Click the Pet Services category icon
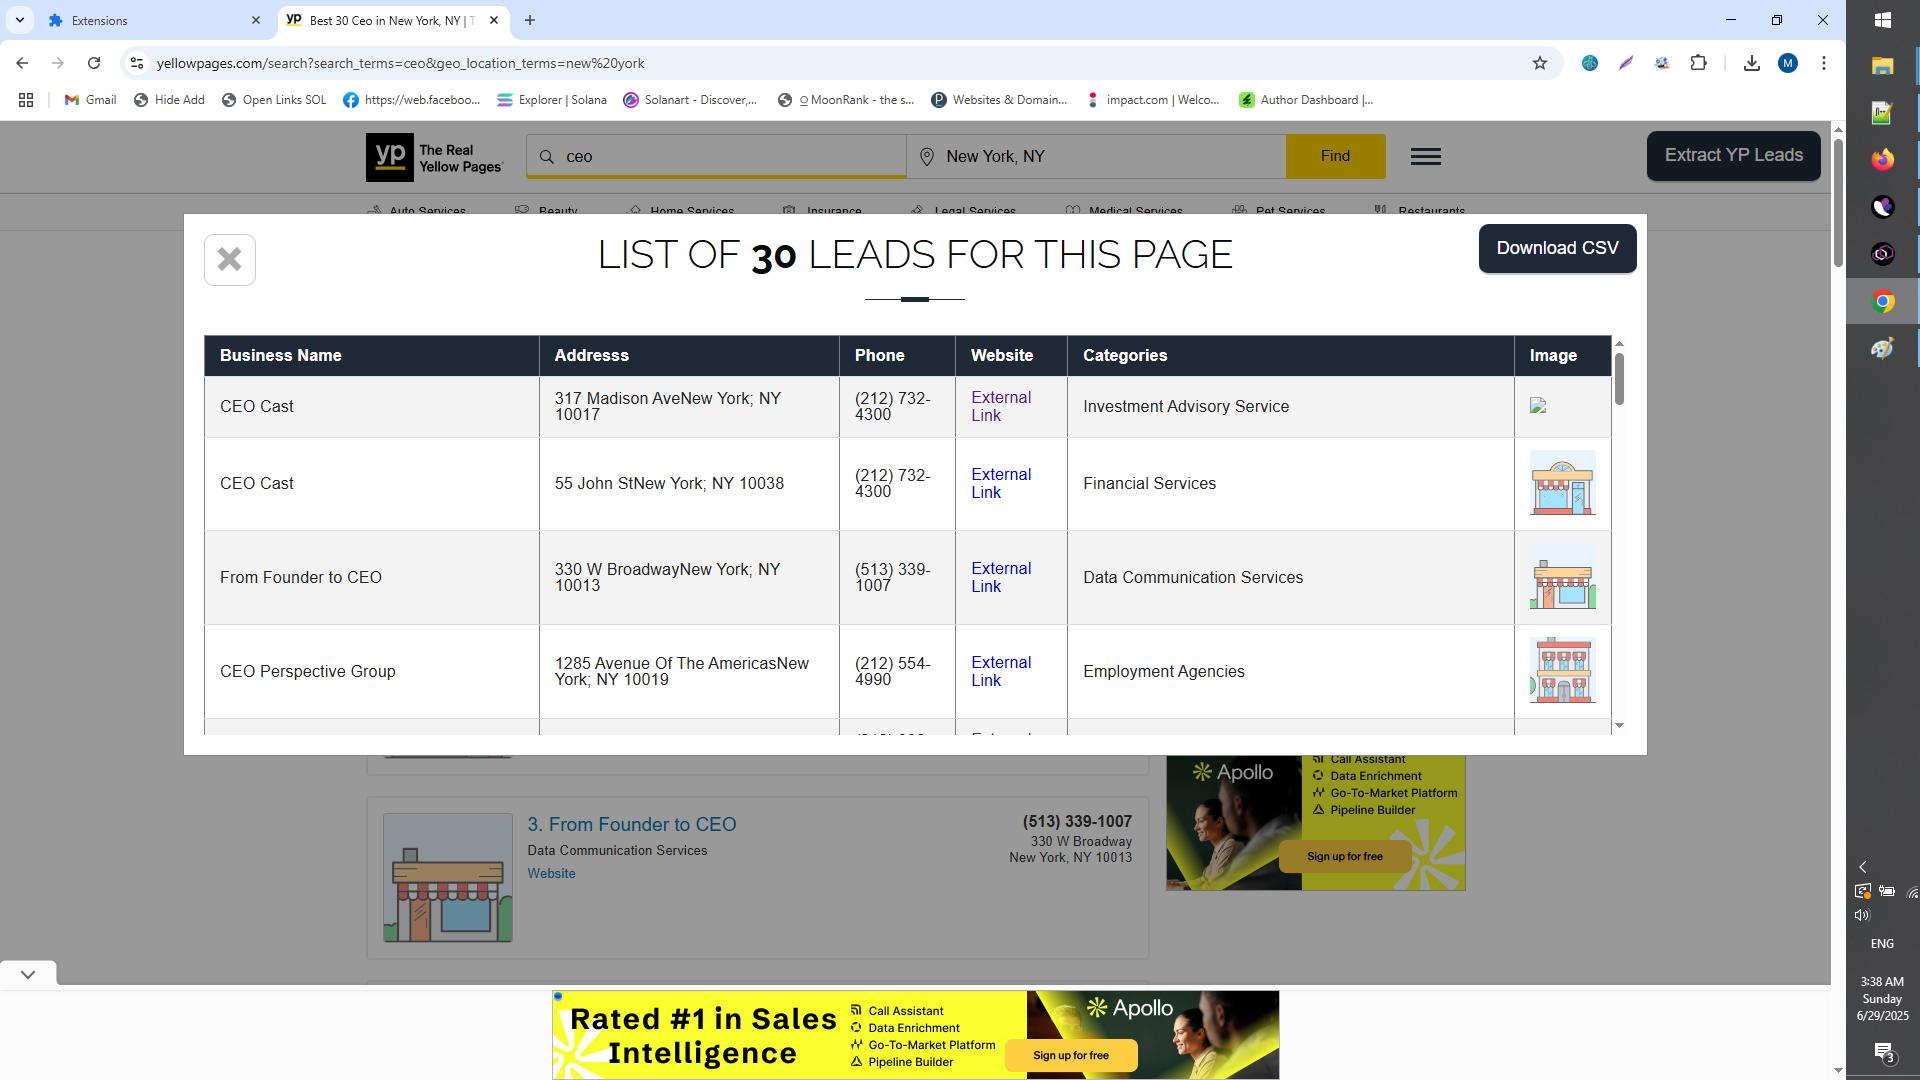This screenshot has height=1080, width=1920. pyautogui.click(x=1237, y=211)
